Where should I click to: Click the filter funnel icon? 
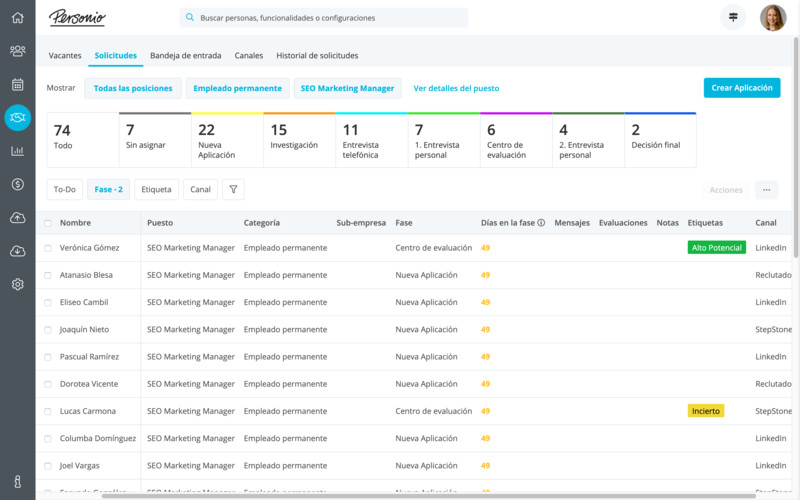coord(232,189)
